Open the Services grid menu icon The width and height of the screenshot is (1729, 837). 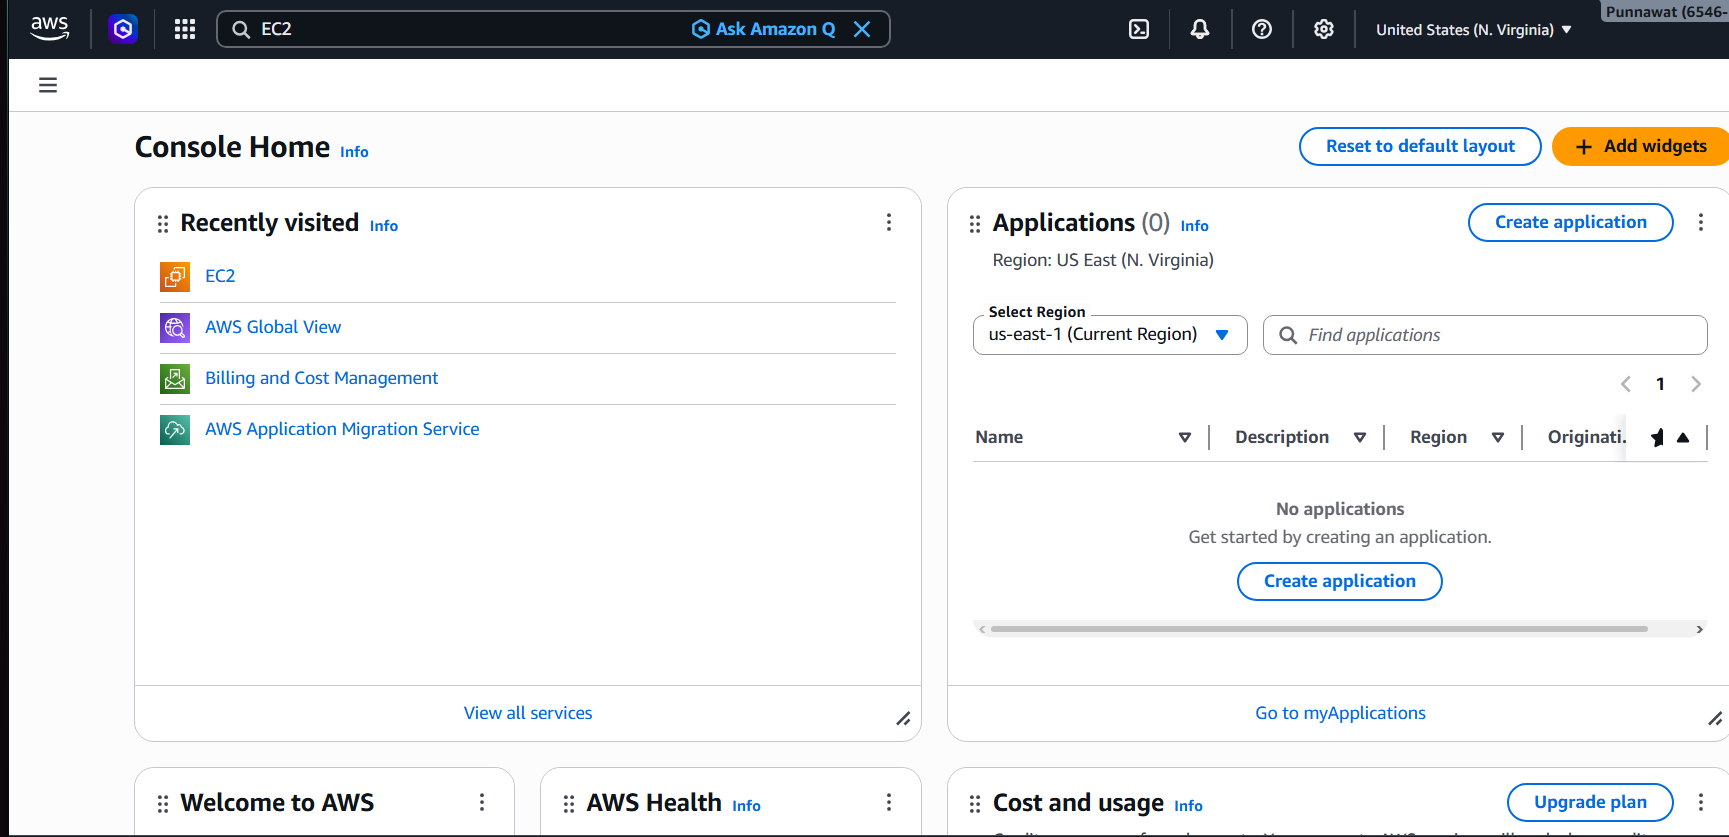point(185,29)
